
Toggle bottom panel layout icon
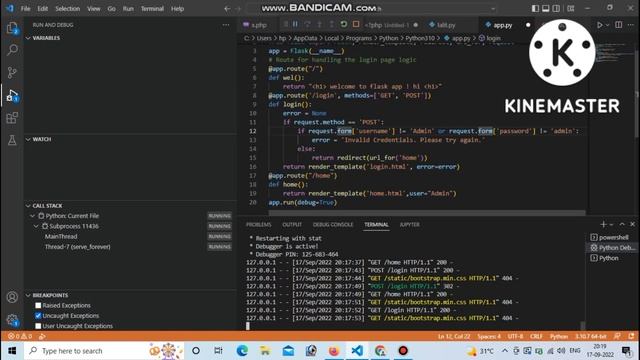(x=546, y=9)
